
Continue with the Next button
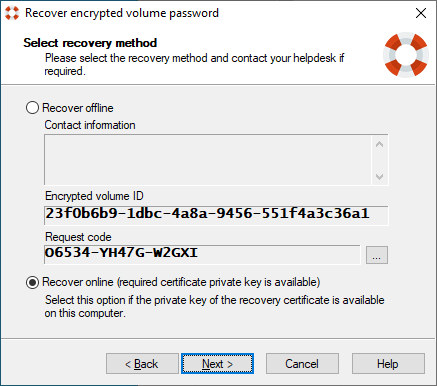pyautogui.click(x=217, y=364)
